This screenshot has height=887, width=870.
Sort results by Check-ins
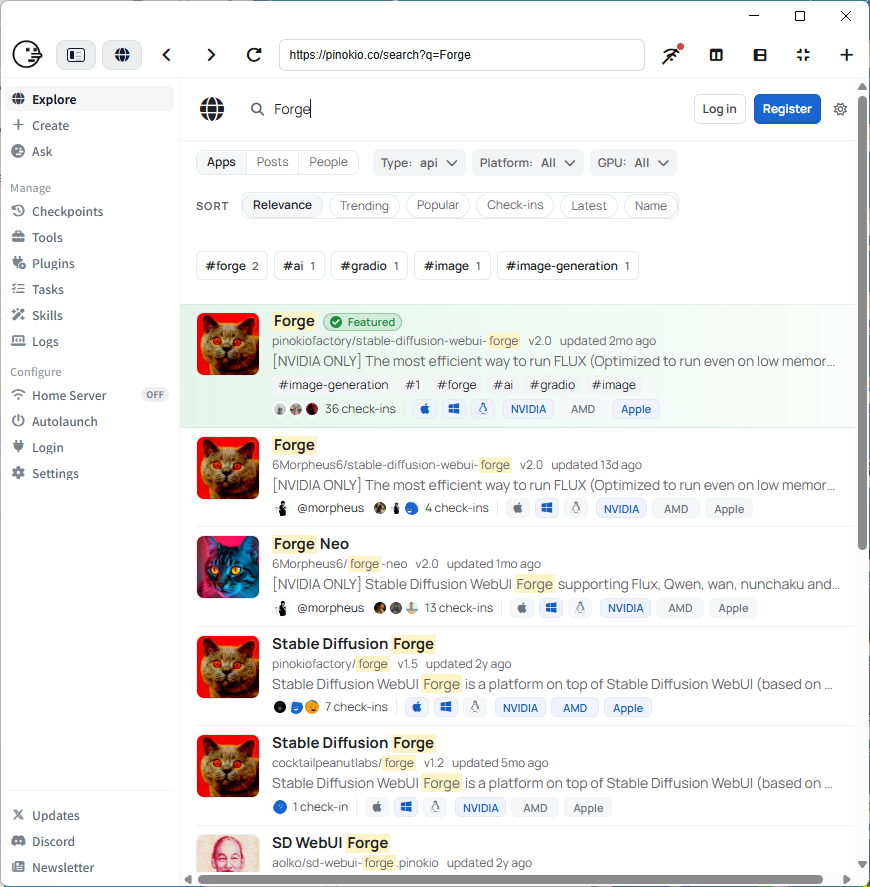pos(515,205)
